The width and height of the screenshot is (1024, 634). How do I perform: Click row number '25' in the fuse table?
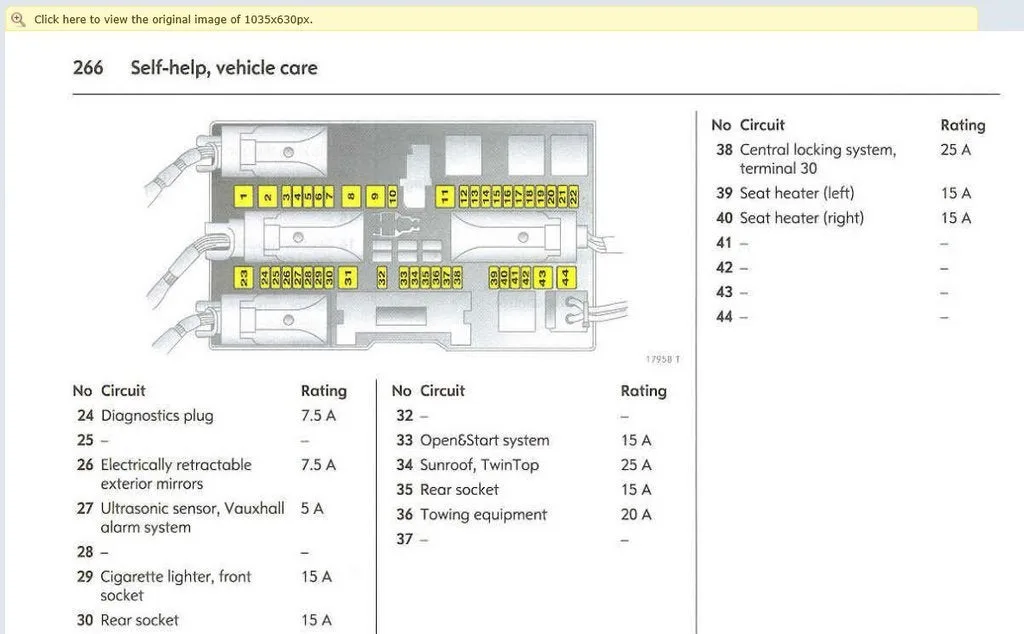coord(85,440)
